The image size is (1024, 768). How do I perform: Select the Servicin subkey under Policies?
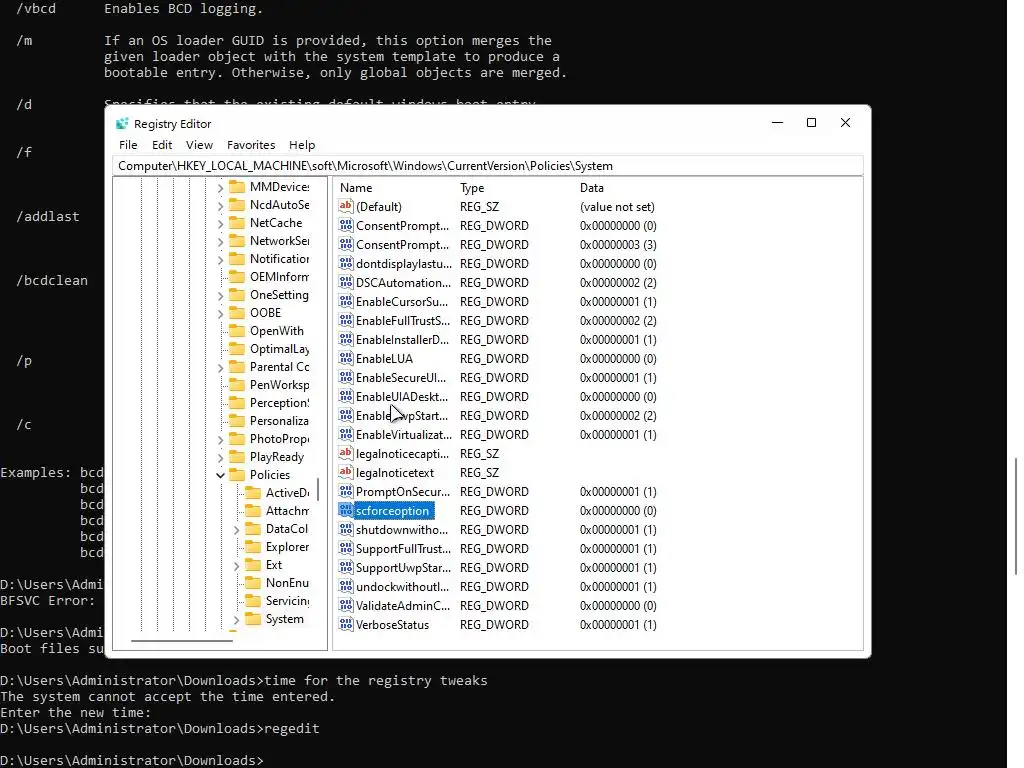tap(287, 600)
